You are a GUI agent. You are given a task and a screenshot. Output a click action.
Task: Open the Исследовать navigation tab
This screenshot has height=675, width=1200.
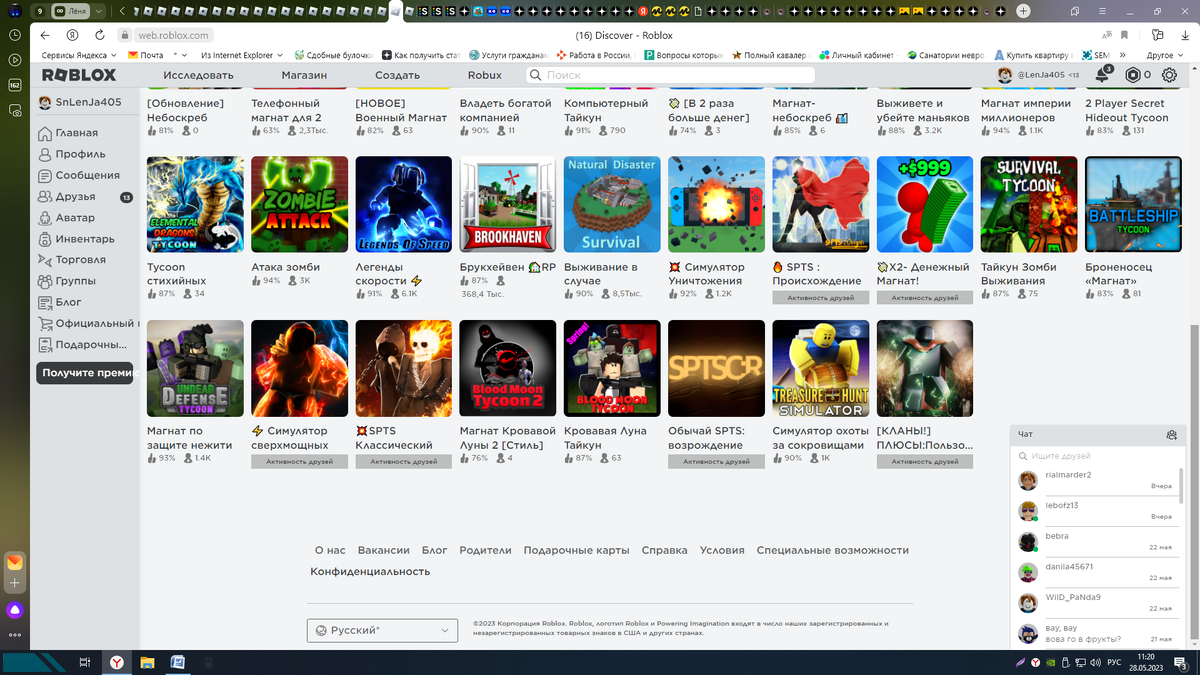(x=198, y=75)
